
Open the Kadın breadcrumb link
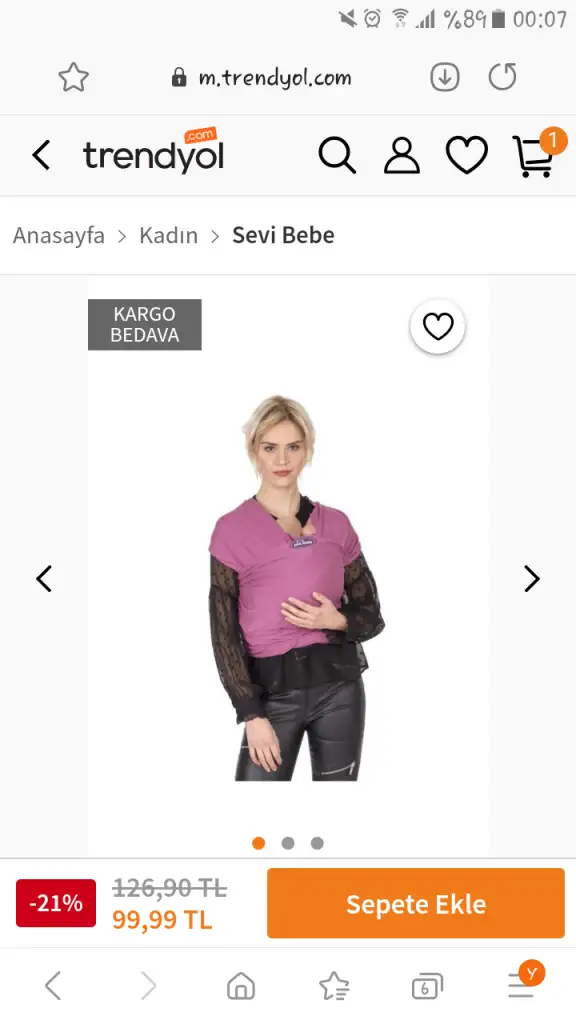click(168, 235)
